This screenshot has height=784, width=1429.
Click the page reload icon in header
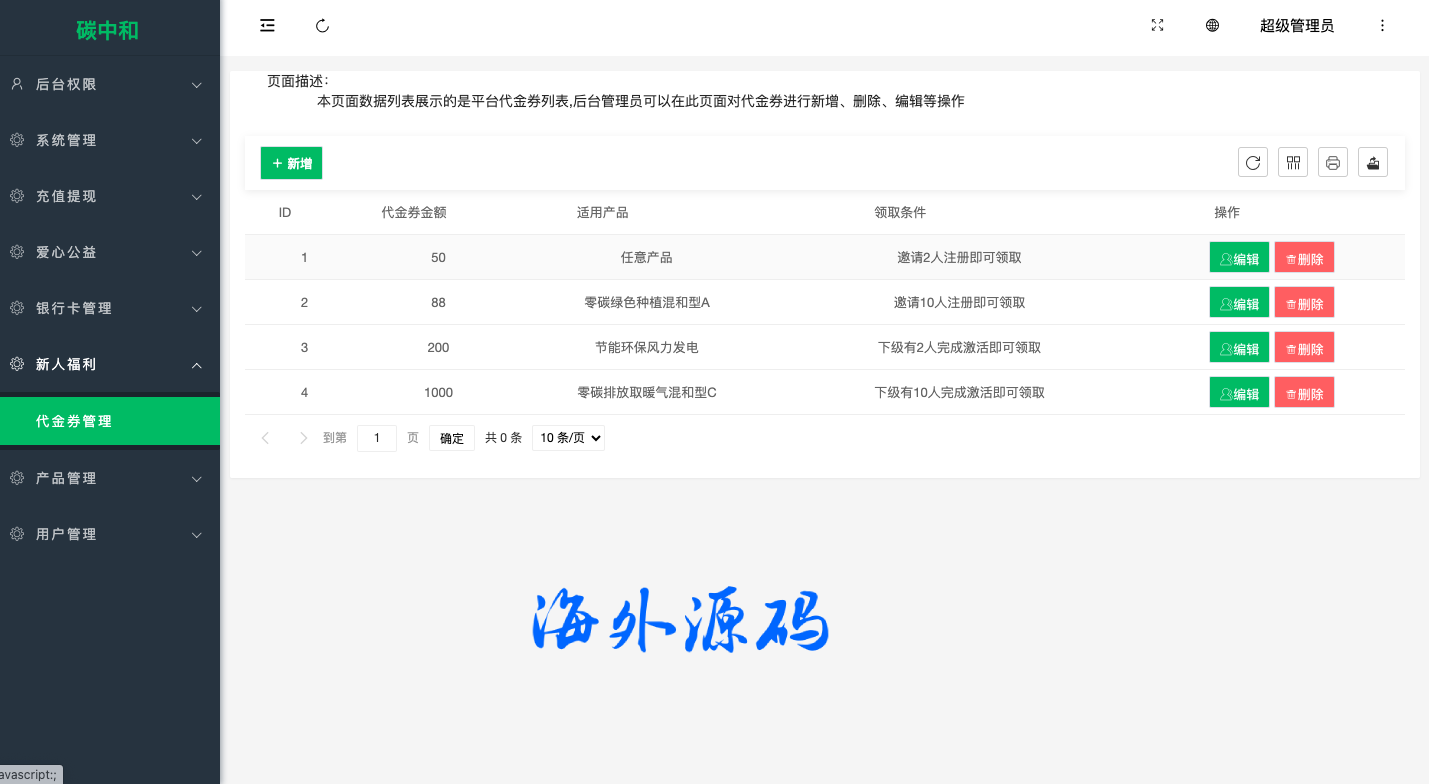click(322, 26)
